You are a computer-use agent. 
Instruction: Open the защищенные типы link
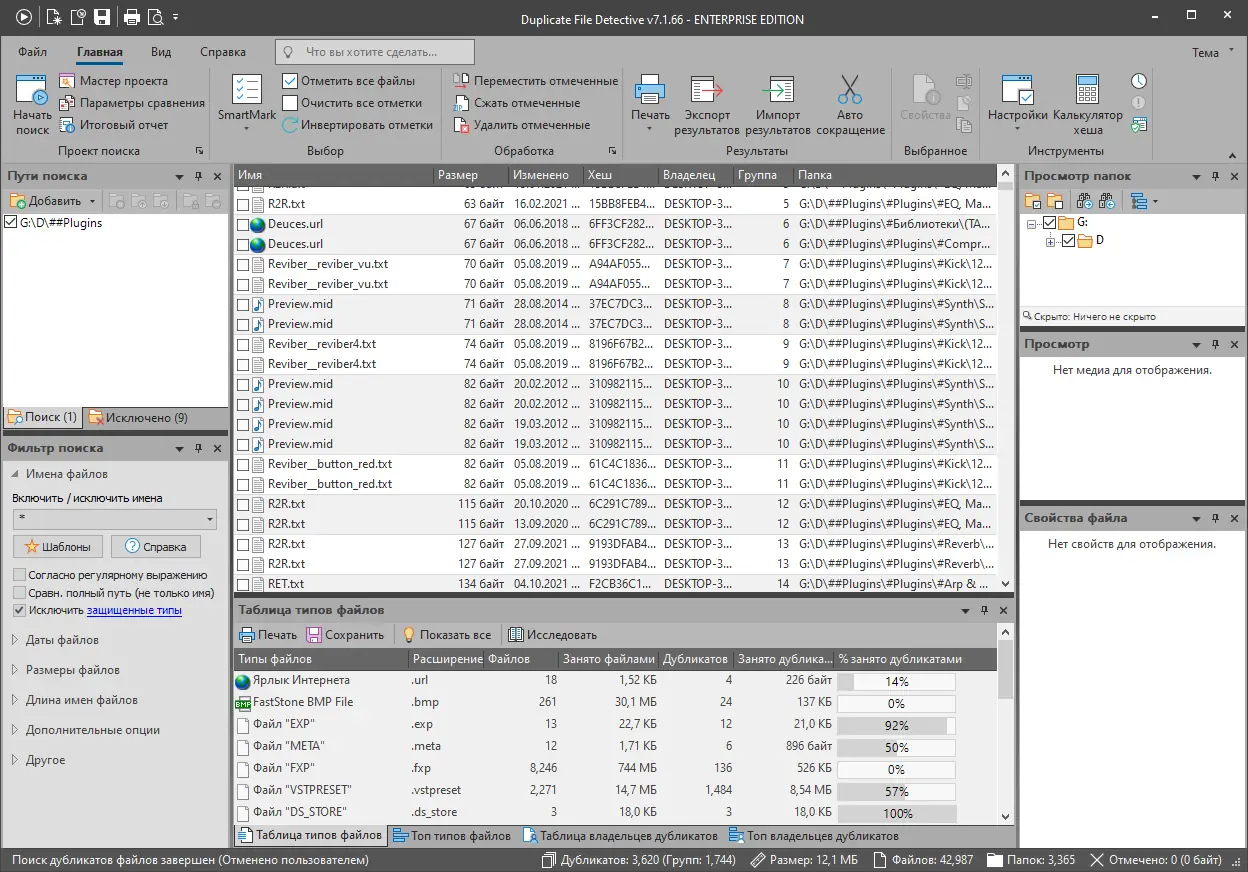pos(134,610)
